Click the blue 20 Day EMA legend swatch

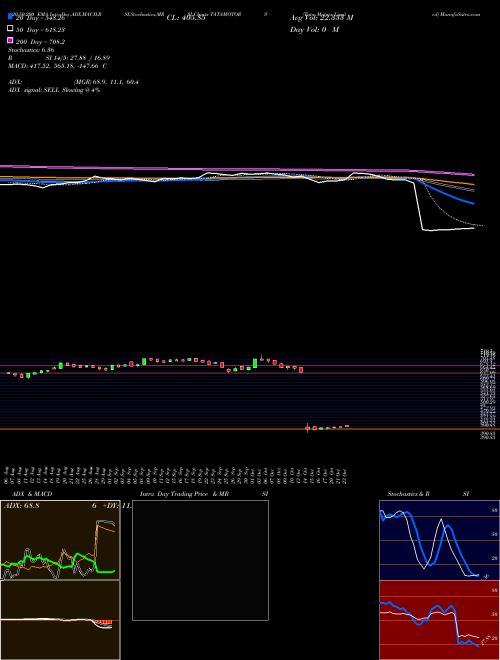coord(10,16)
